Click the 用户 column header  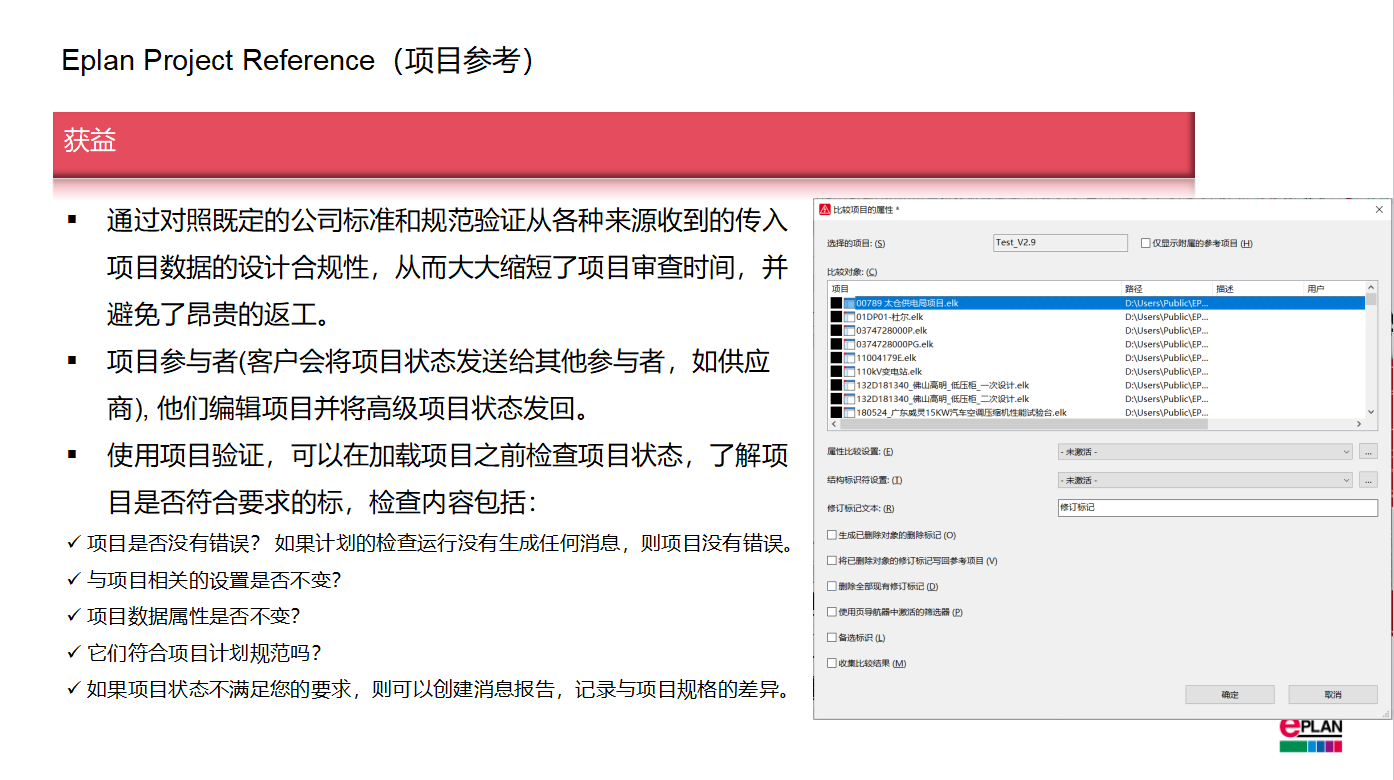pyautogui.click(x=1335, y=289)
